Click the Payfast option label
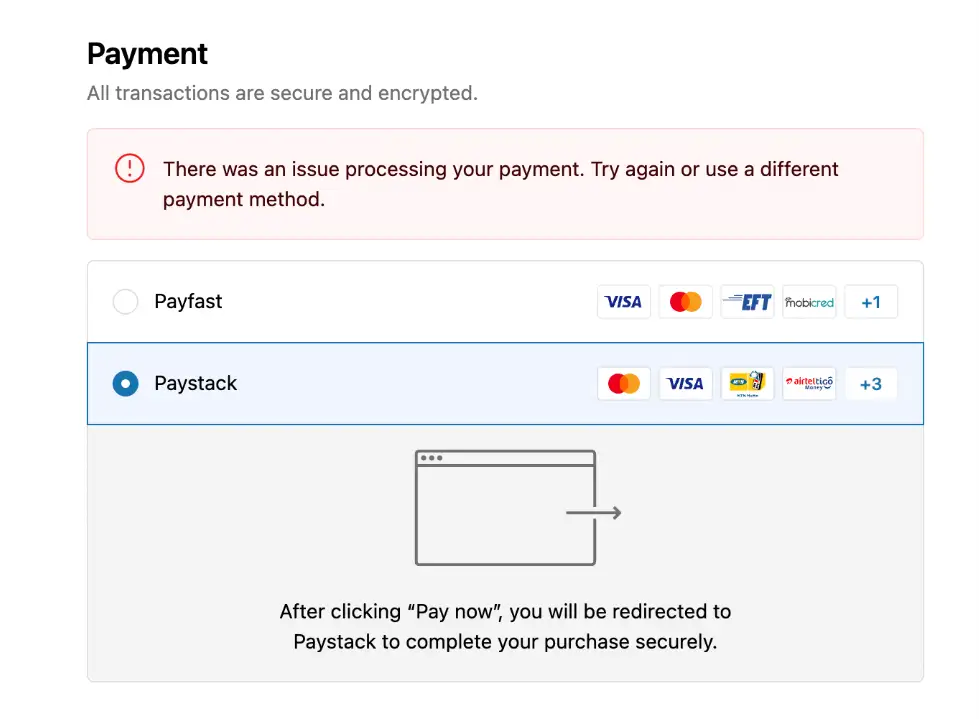Viewport: 979px width, 719px height. click(x=188, y=301)
